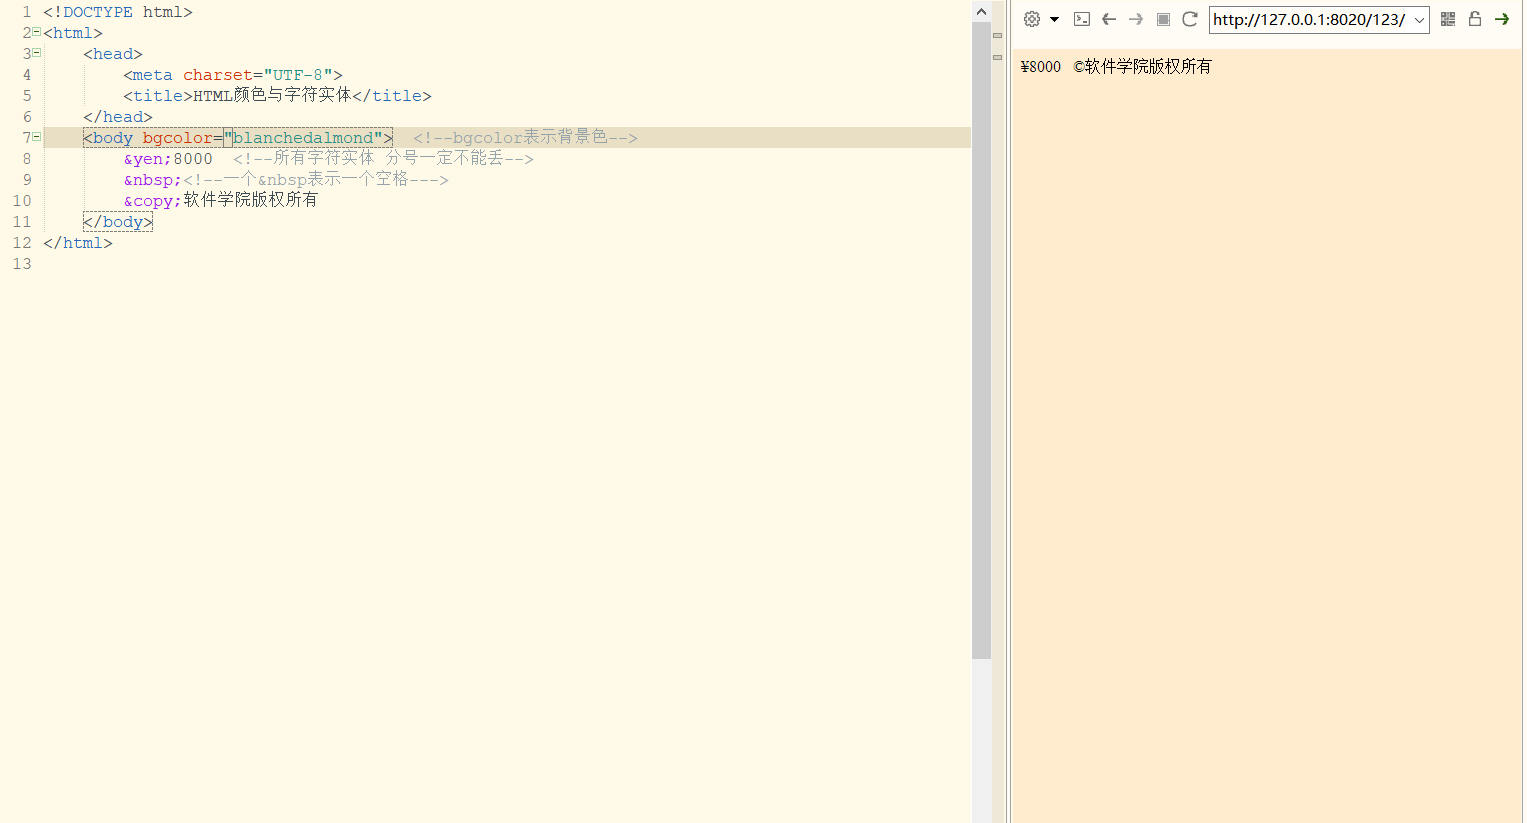Click the title text HTML颜色与字符实体
The width and height of the screenshot is (1527, 823).
[x=272, y=96]
